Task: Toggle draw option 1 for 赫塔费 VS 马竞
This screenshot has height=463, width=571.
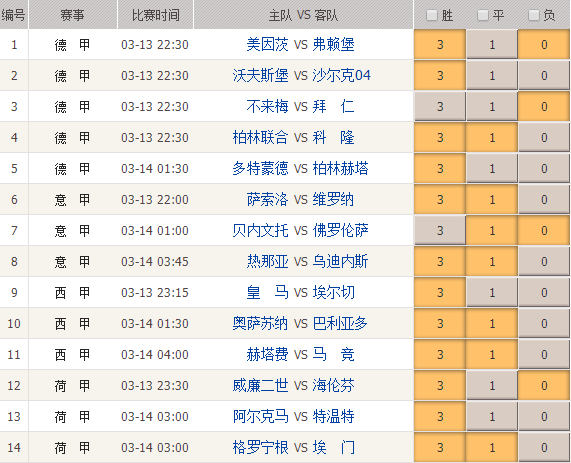Action: (492, 354)
